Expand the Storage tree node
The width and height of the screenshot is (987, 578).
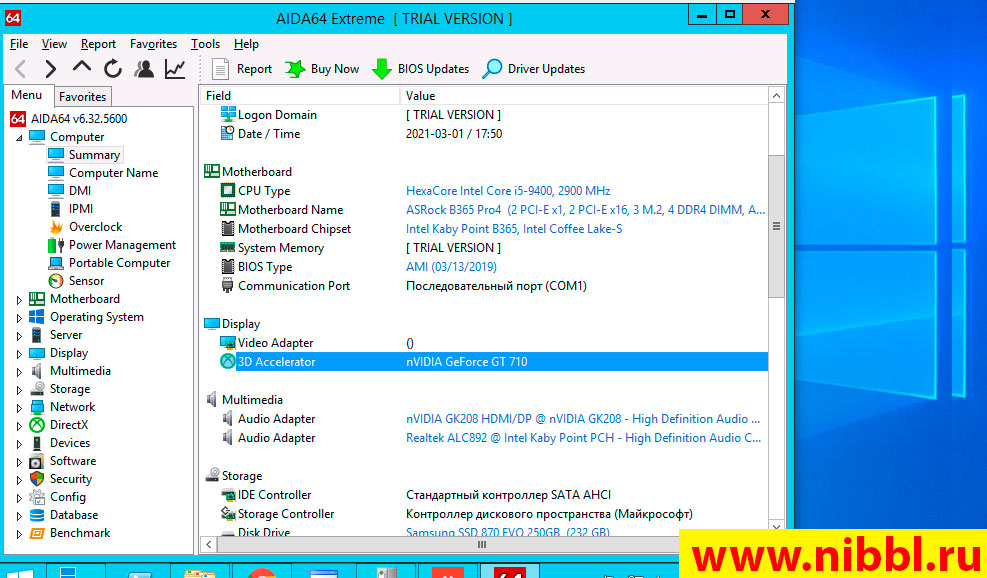click(19, 390)
